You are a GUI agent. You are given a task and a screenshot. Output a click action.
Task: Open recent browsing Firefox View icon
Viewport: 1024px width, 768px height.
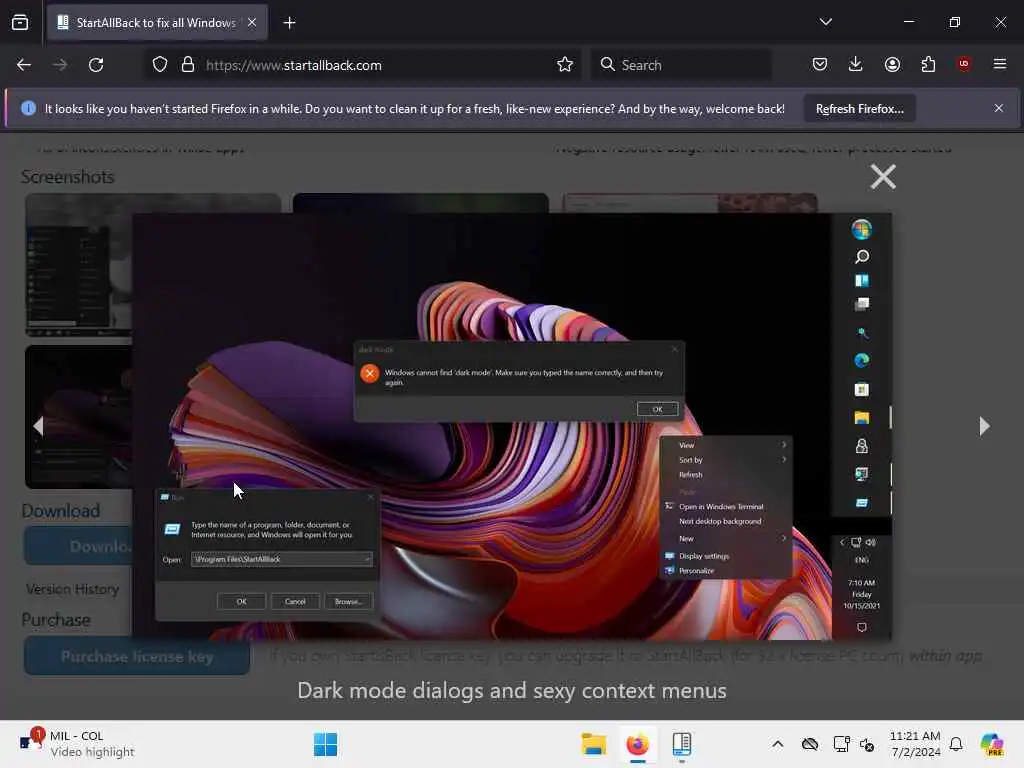[x=20, y=22]
